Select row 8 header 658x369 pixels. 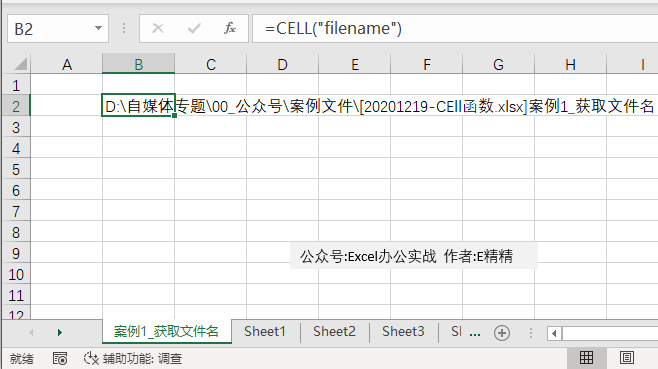(x=16, y=232)
